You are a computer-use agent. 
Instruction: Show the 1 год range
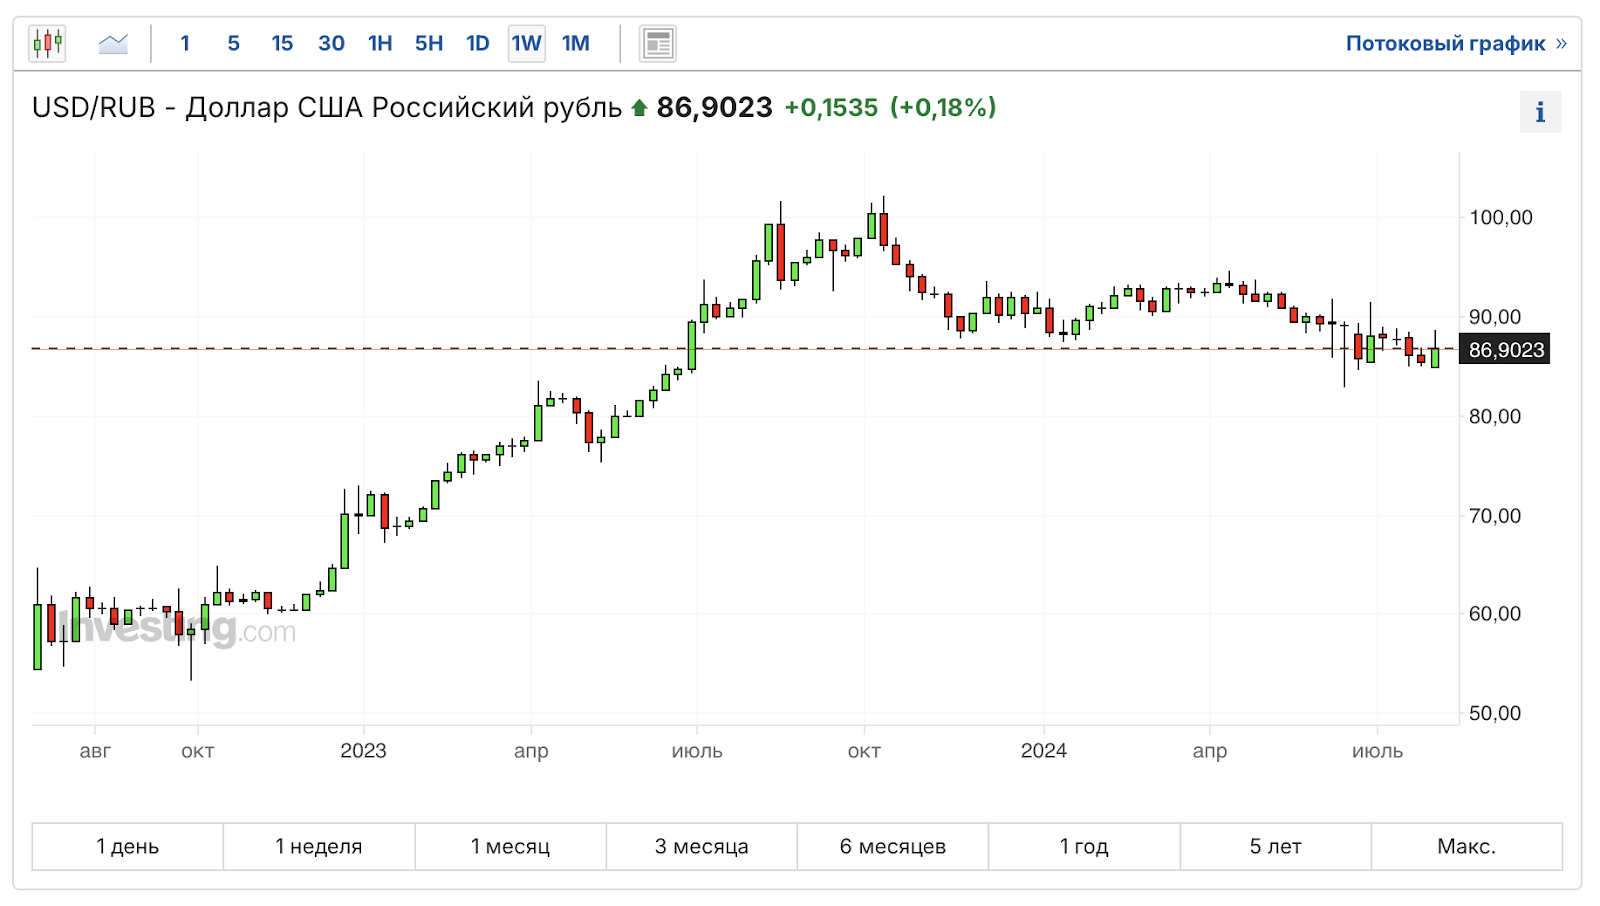(1084, 847)
